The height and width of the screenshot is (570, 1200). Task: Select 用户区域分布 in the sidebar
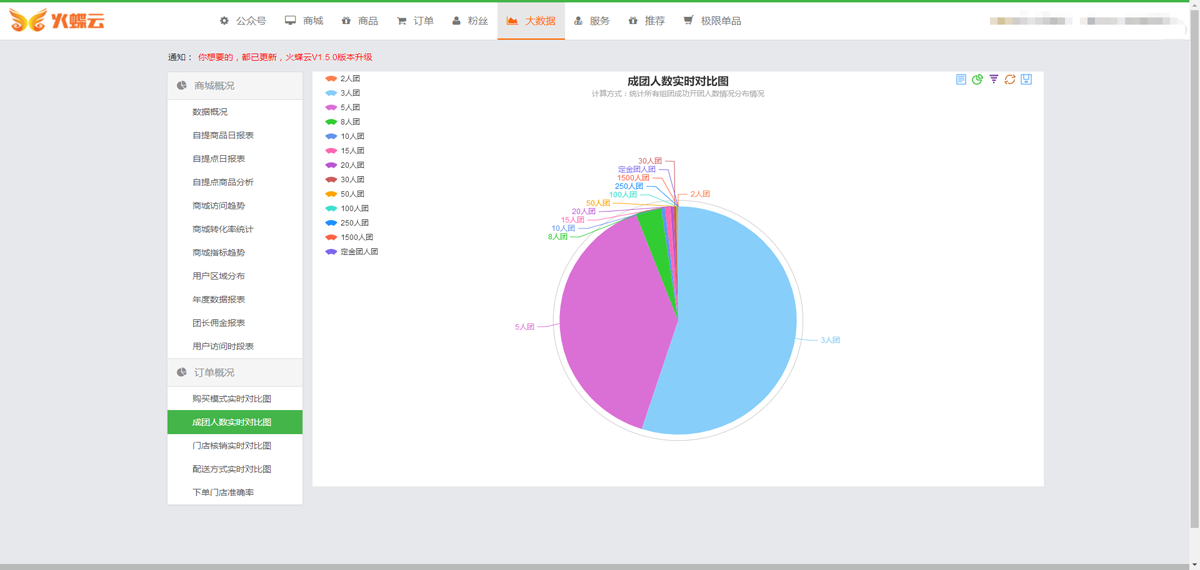[x=219, y=276]
